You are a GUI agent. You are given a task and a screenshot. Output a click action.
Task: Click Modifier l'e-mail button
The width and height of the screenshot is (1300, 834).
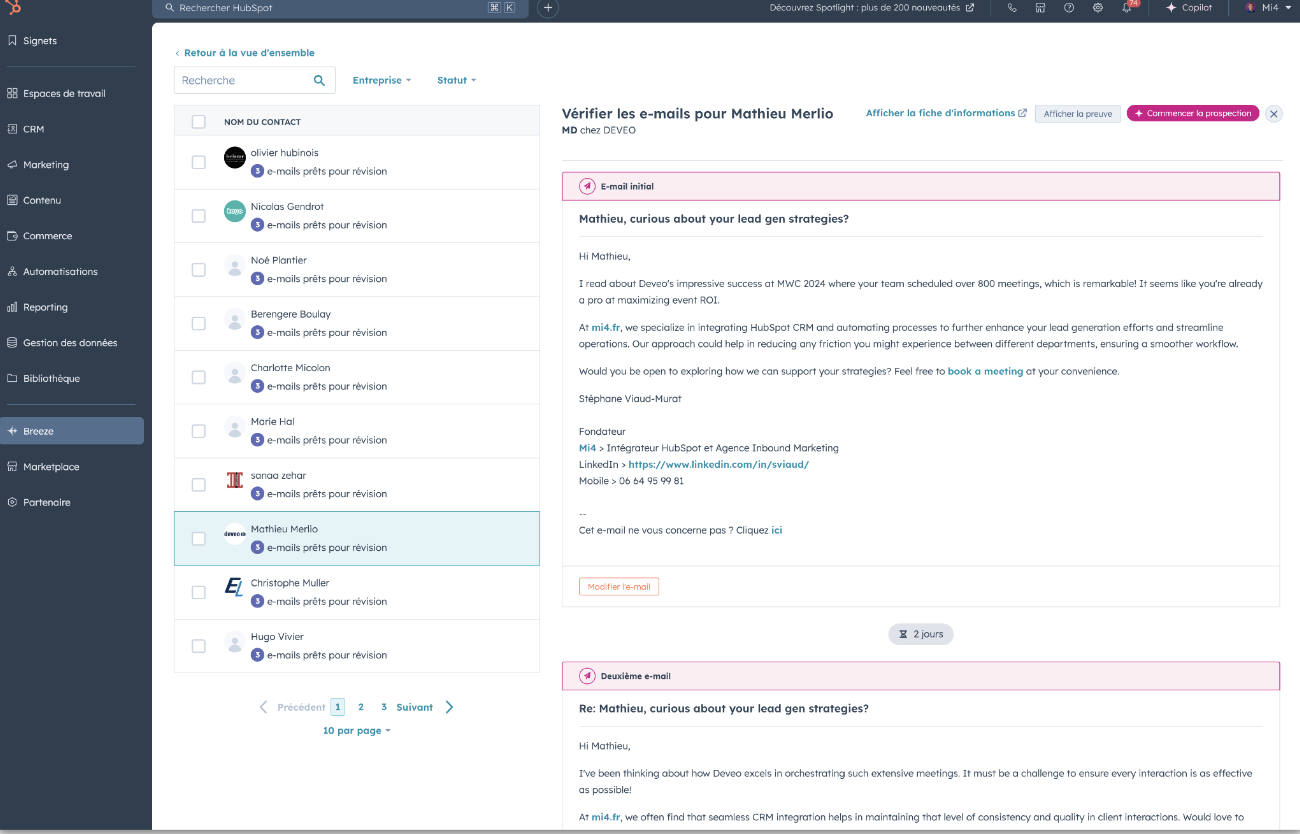coord(618,587)
